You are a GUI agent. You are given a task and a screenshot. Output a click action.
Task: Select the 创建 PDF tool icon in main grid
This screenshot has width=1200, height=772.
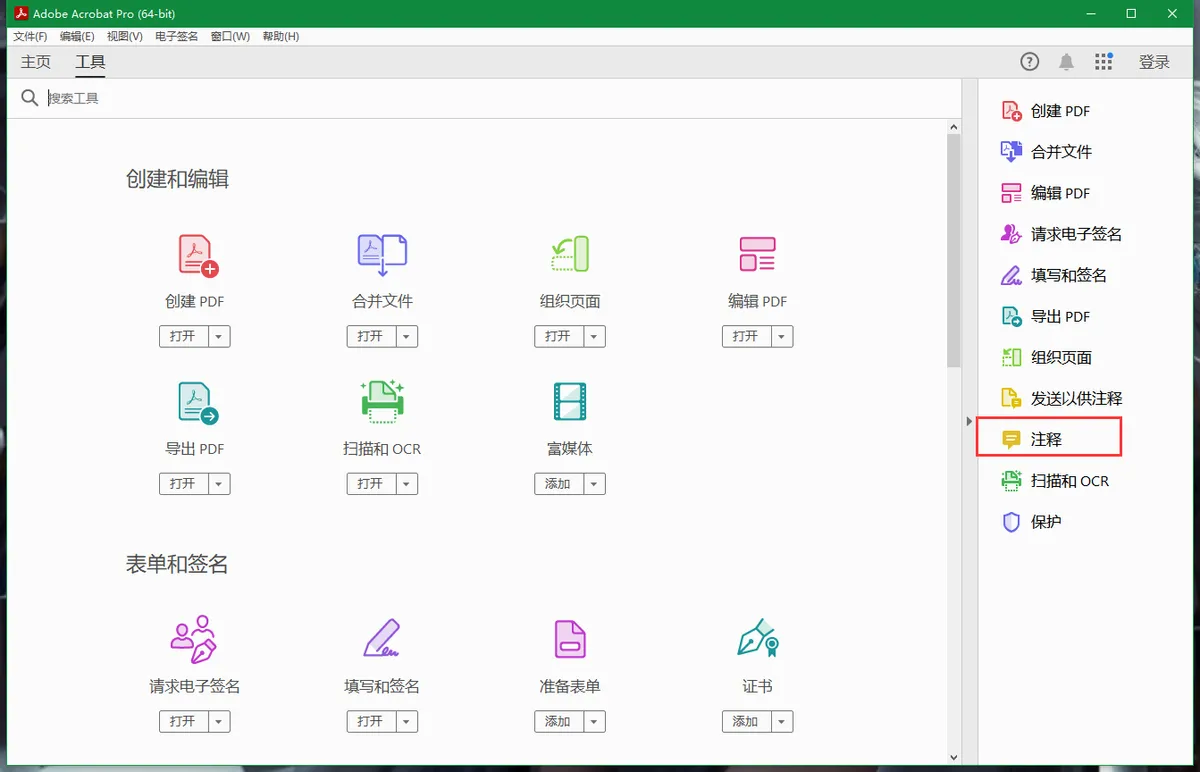pos(197,255)
